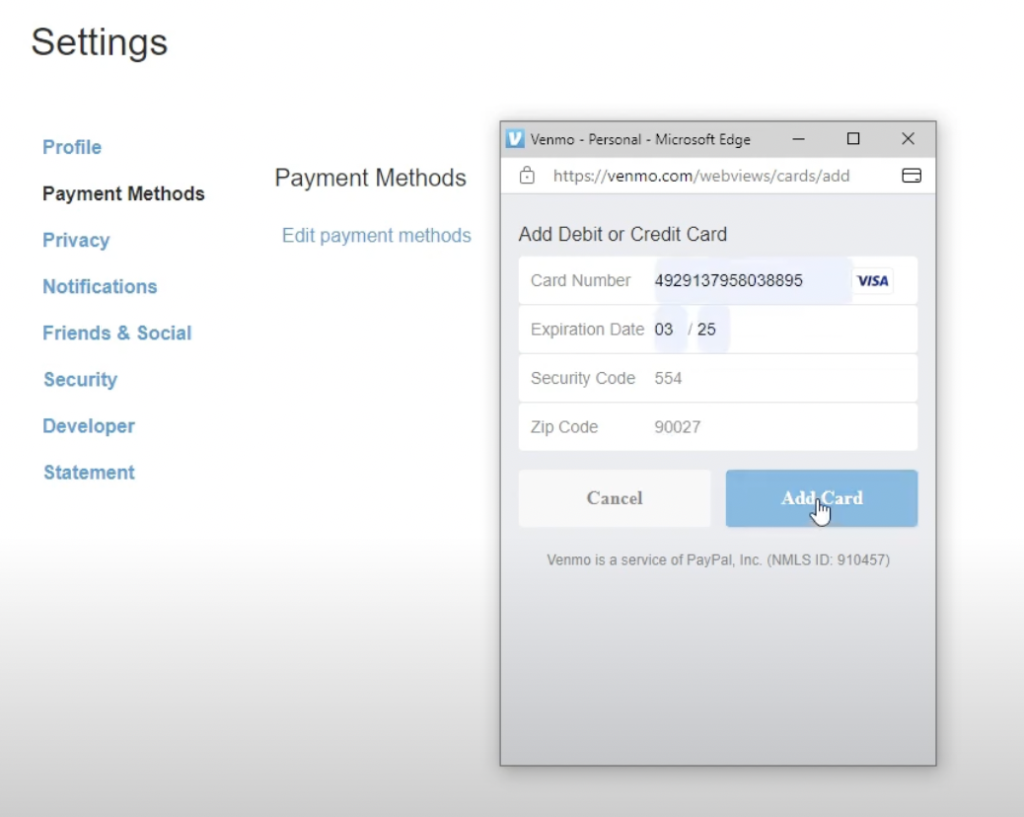Open the Edit payment methods link

point(376,235)
